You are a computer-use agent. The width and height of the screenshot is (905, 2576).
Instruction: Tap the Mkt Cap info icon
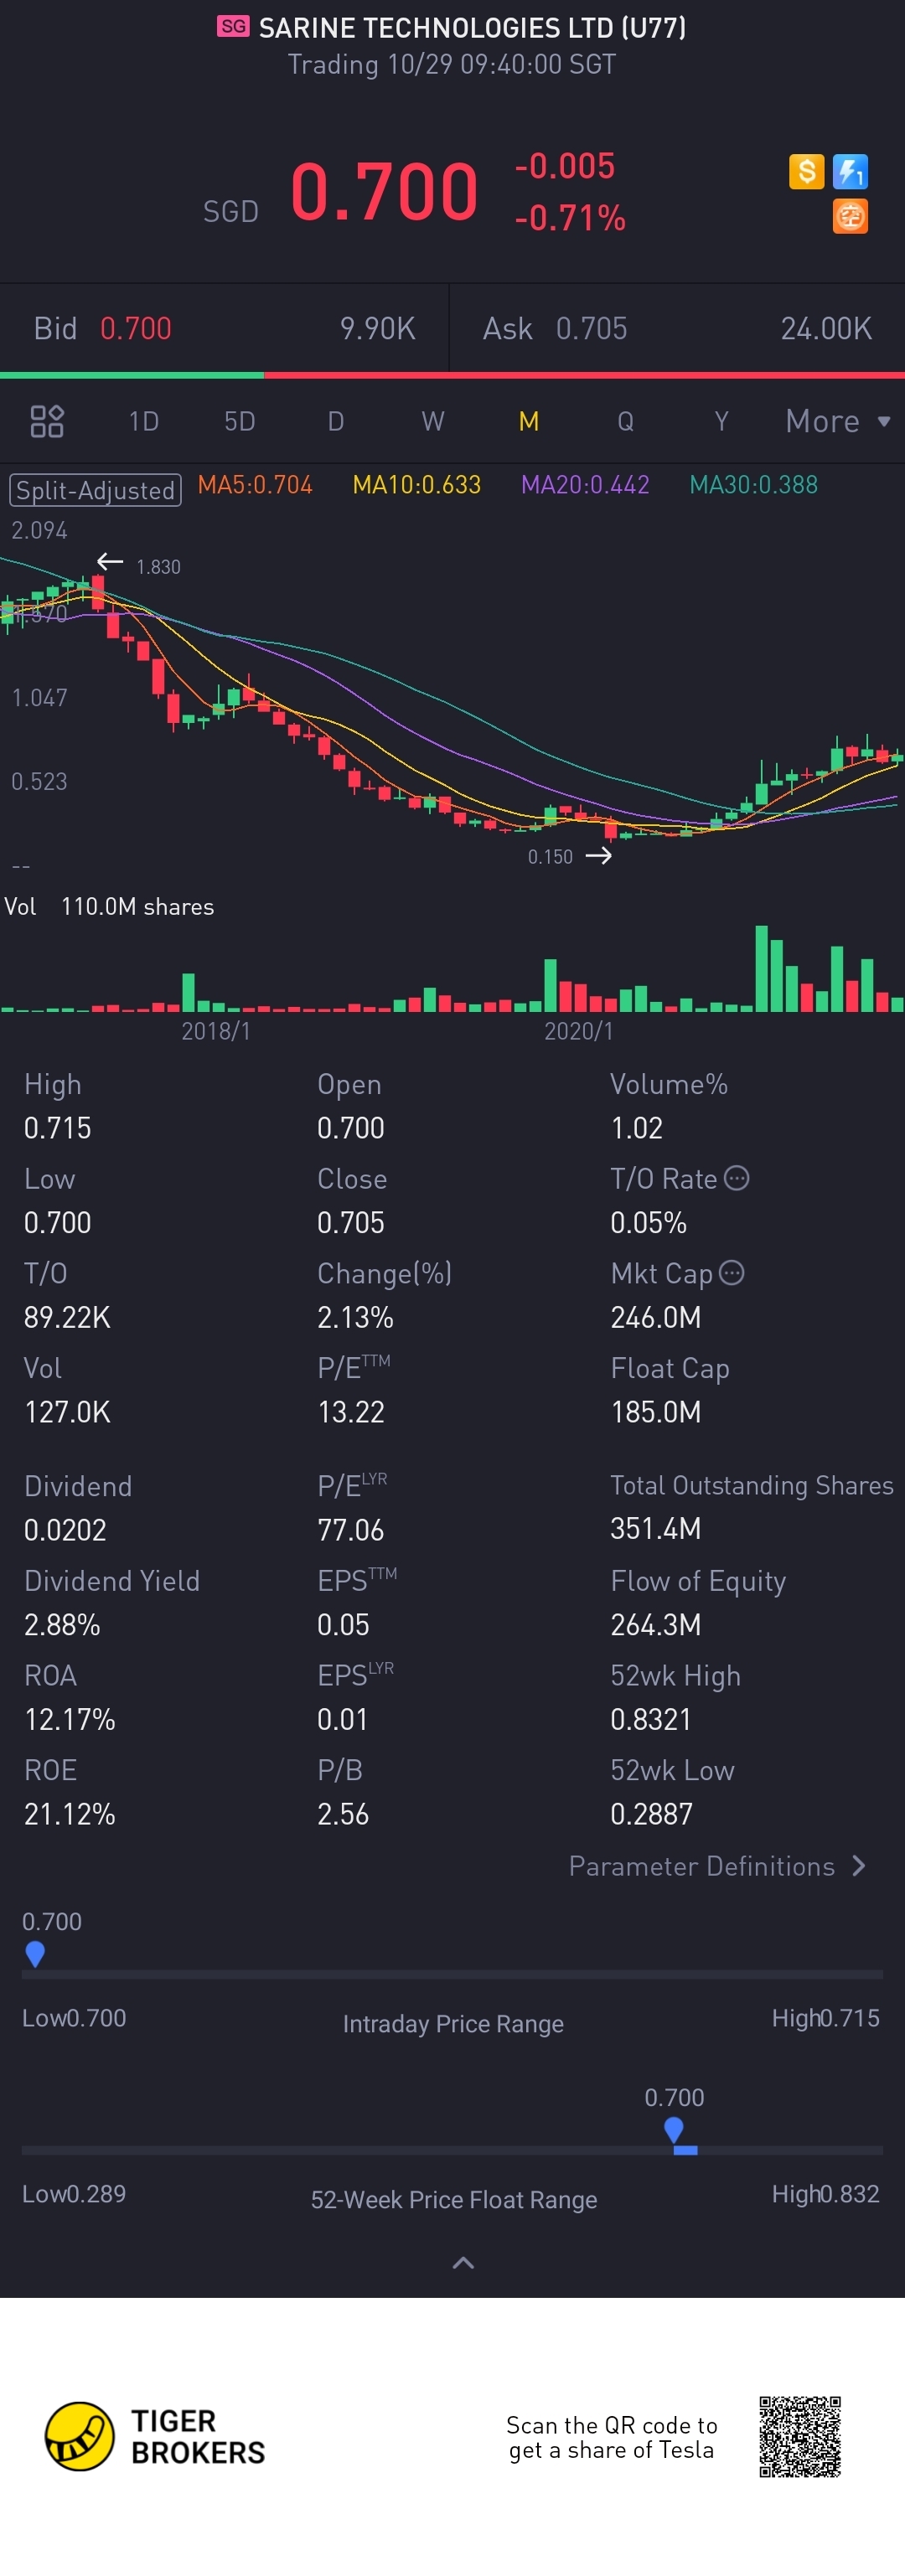click(x=732, y=1272)
